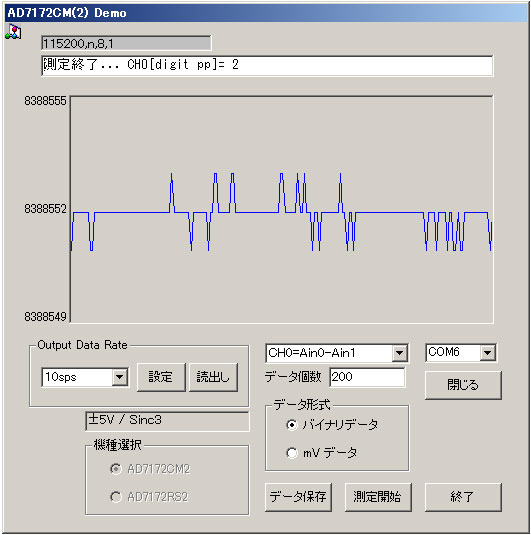Click the 8388549 y-axis label
Viewport: 531px width, 535px height.
(45, 317)
